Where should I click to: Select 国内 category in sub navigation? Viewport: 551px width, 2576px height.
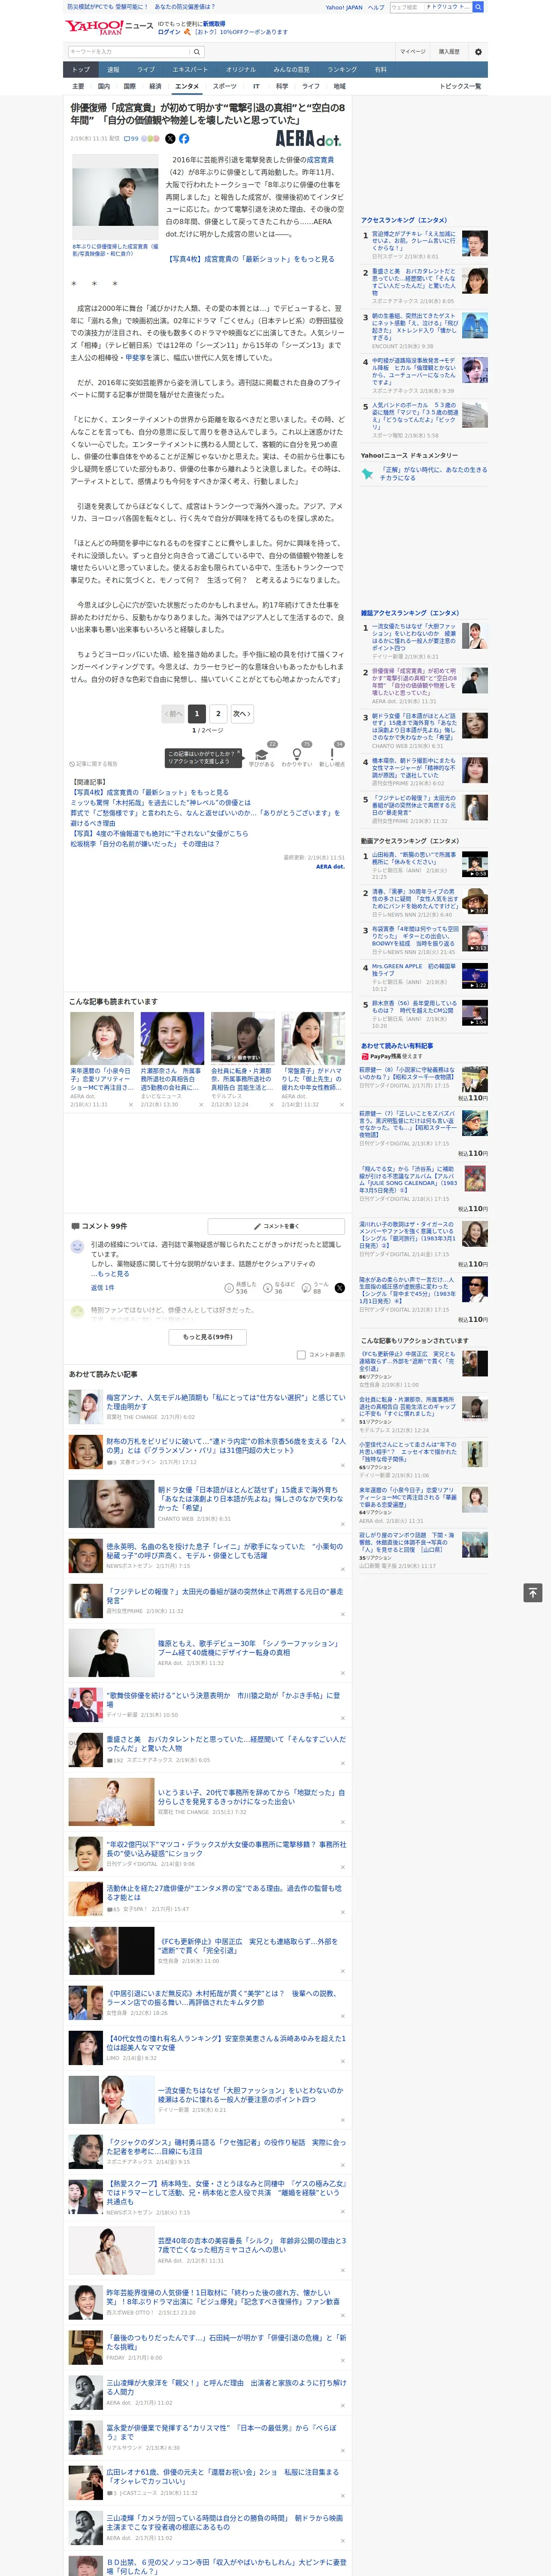click(x=104, y=86)
